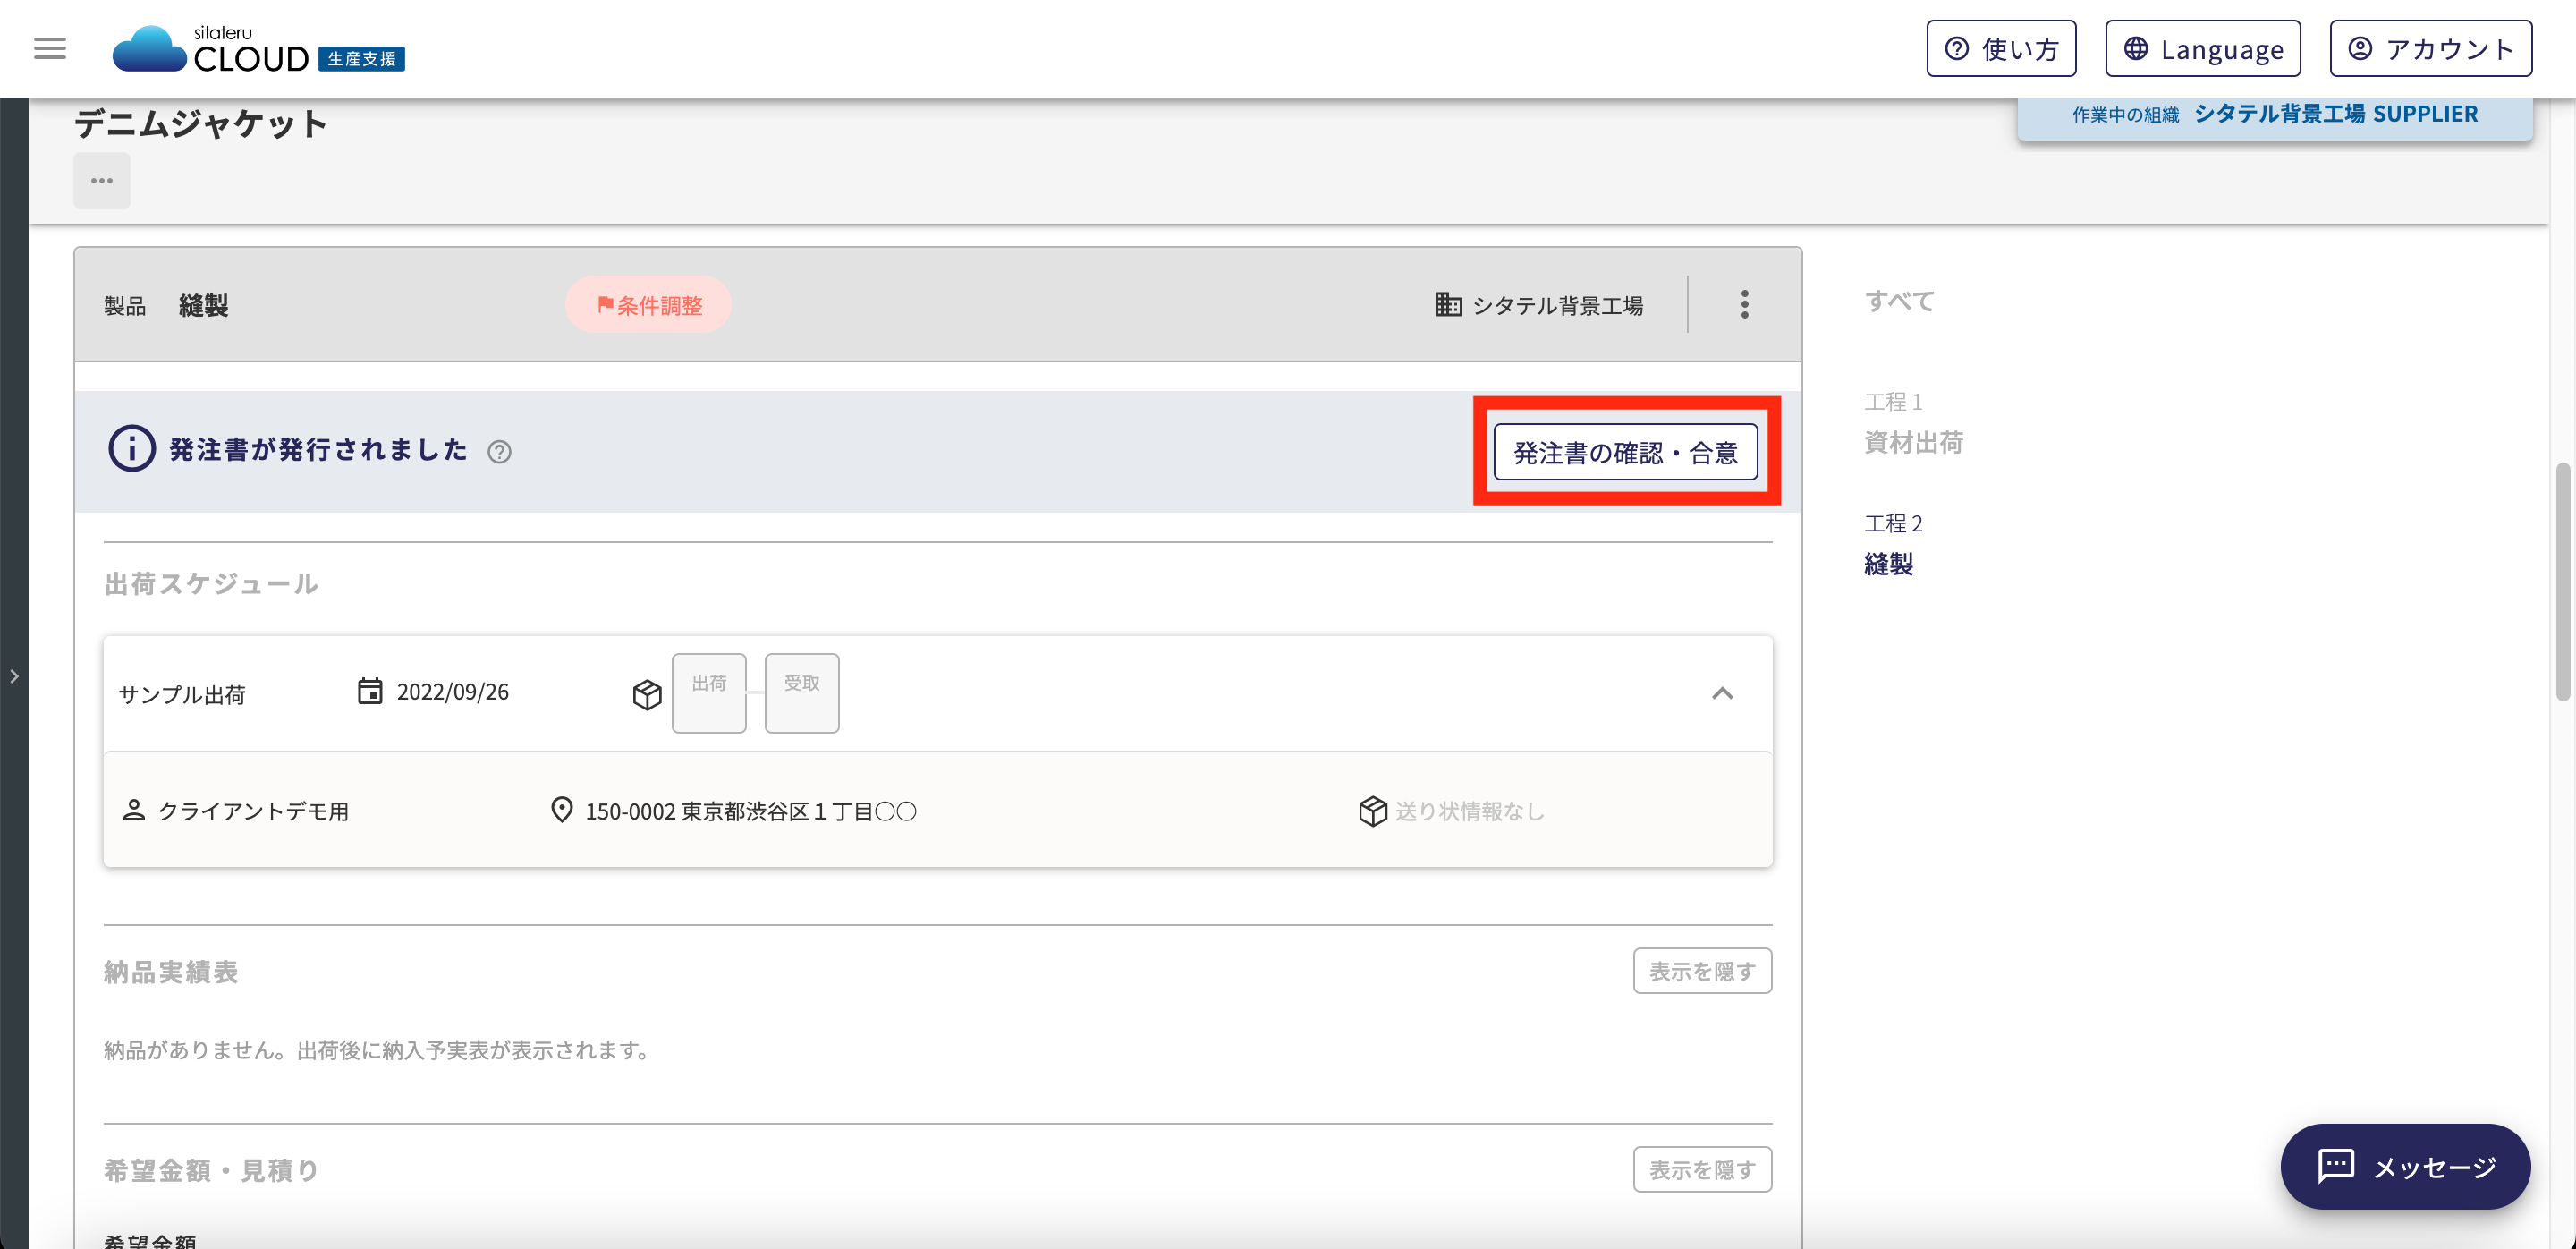Click the デニムジャケット title
Image resolution: width=2576 pixels, height=1249 pixels.
pyautogui.click(x=201, y=123)
